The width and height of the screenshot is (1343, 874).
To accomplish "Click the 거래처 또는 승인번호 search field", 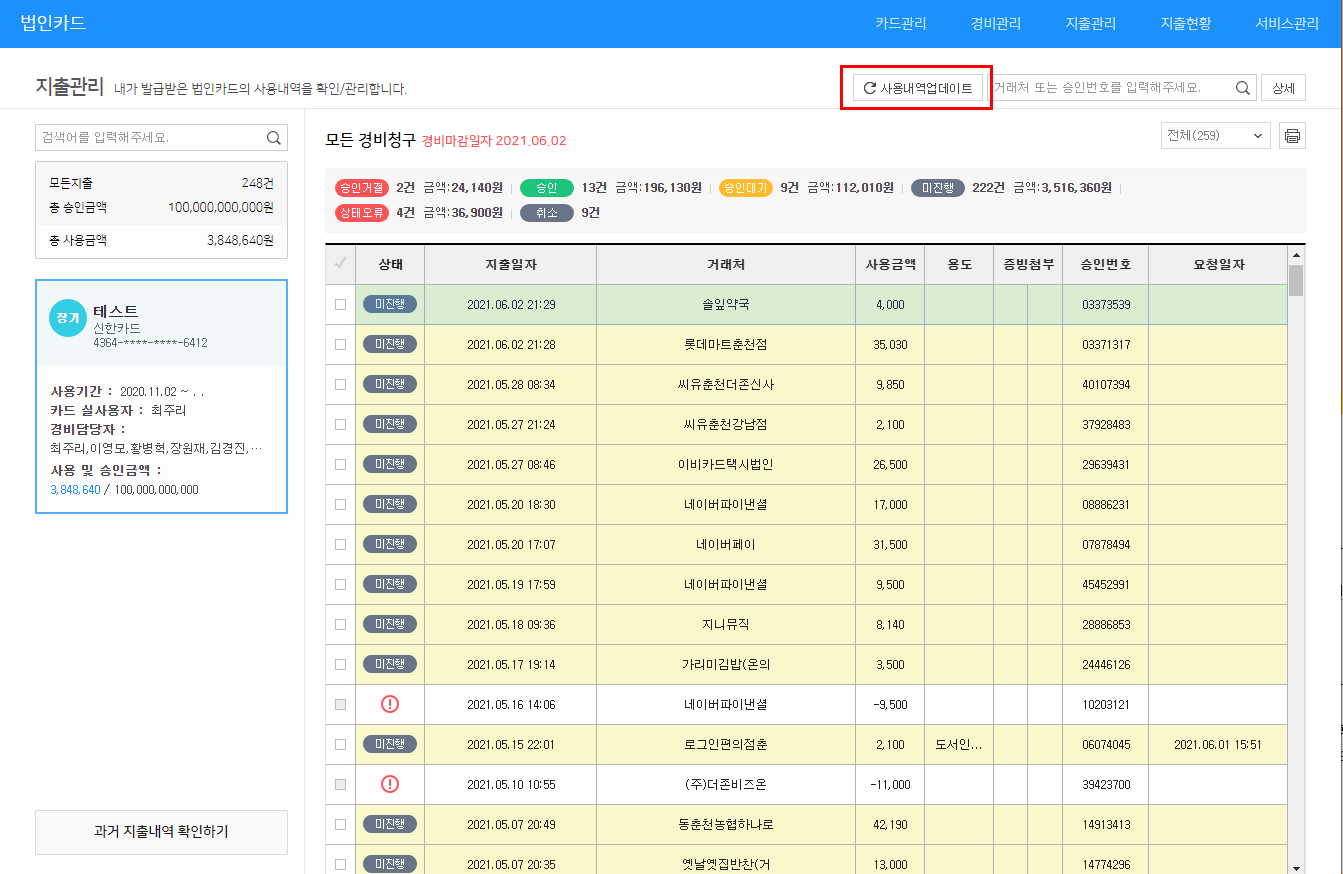I will pyautogui.click(x=1110, y=88).
